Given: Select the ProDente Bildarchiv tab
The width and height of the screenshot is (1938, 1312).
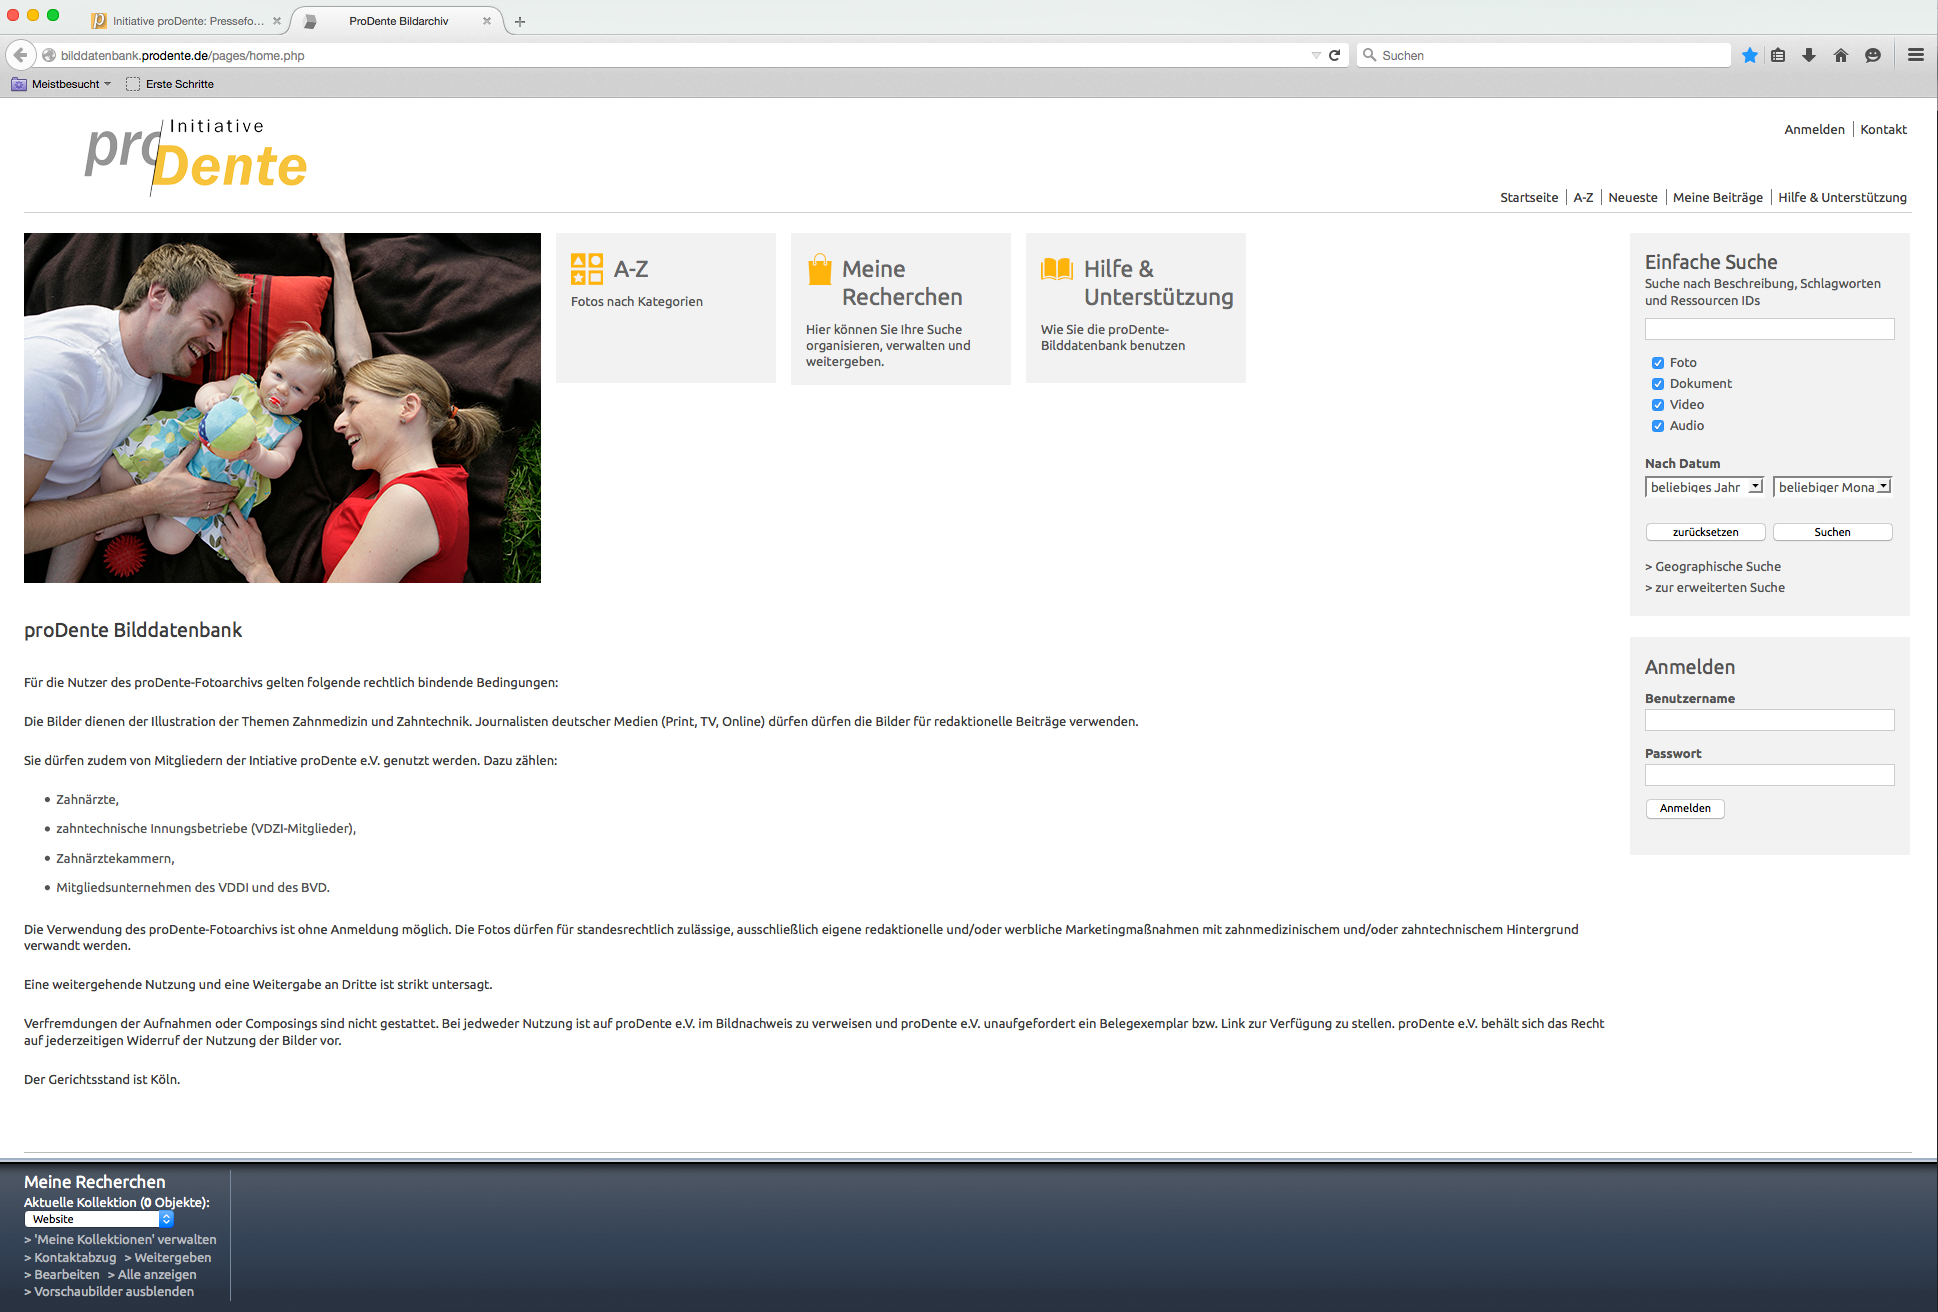Looking at the screenshot, I should coord(398,21).
